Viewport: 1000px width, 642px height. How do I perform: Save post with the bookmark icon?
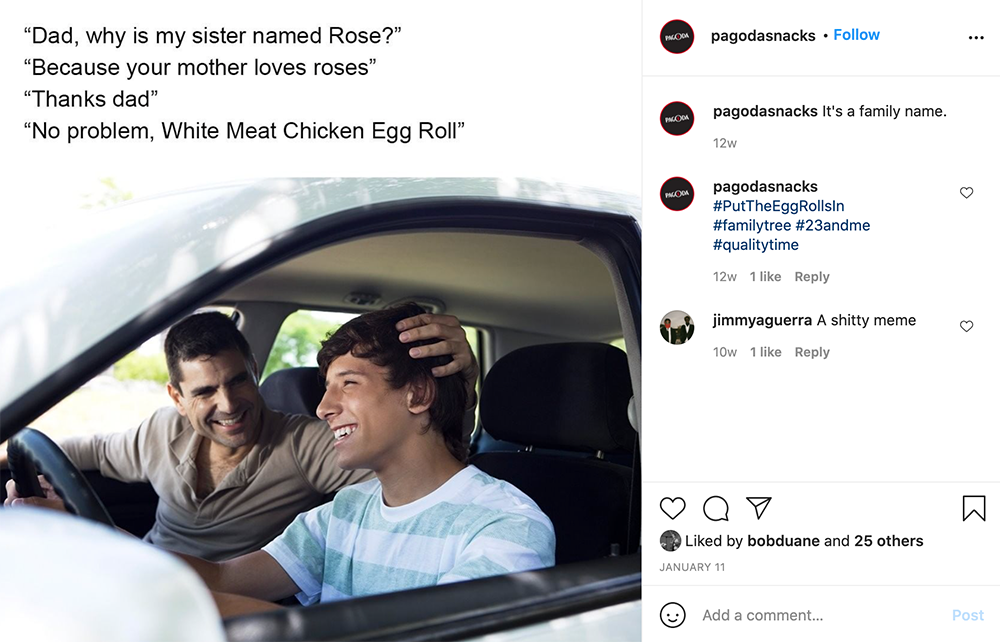pos(973,508)
